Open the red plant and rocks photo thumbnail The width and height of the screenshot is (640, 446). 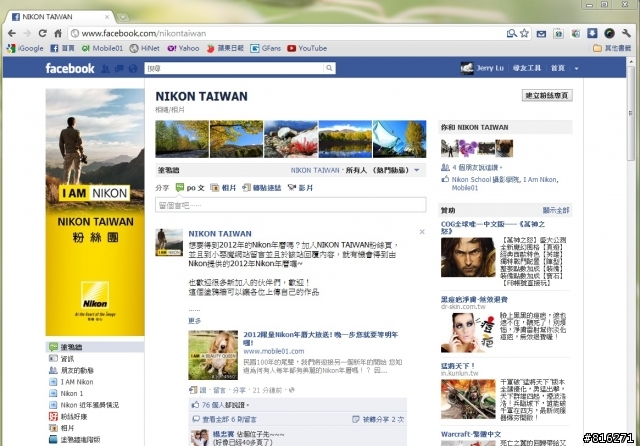(x=291, y=139)
